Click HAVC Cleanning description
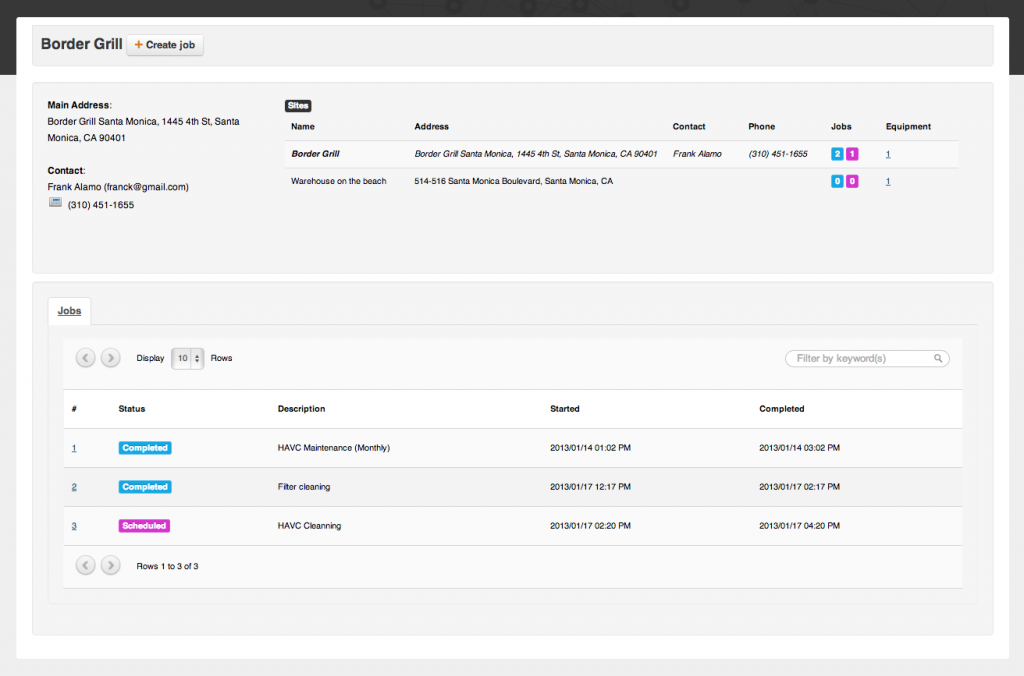This screenshot has width=1024, height=676. [x=309, y=526]
